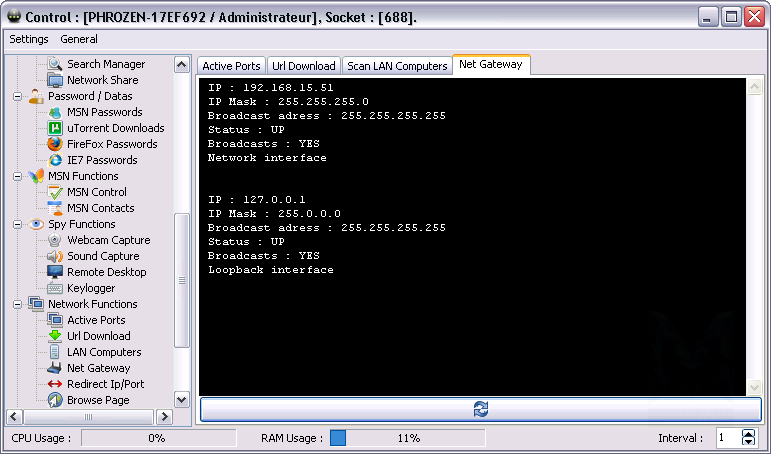Select the MSN Contacts item
Image resolution: width=771 pixels, height=454 pixels.
[100, 208]
